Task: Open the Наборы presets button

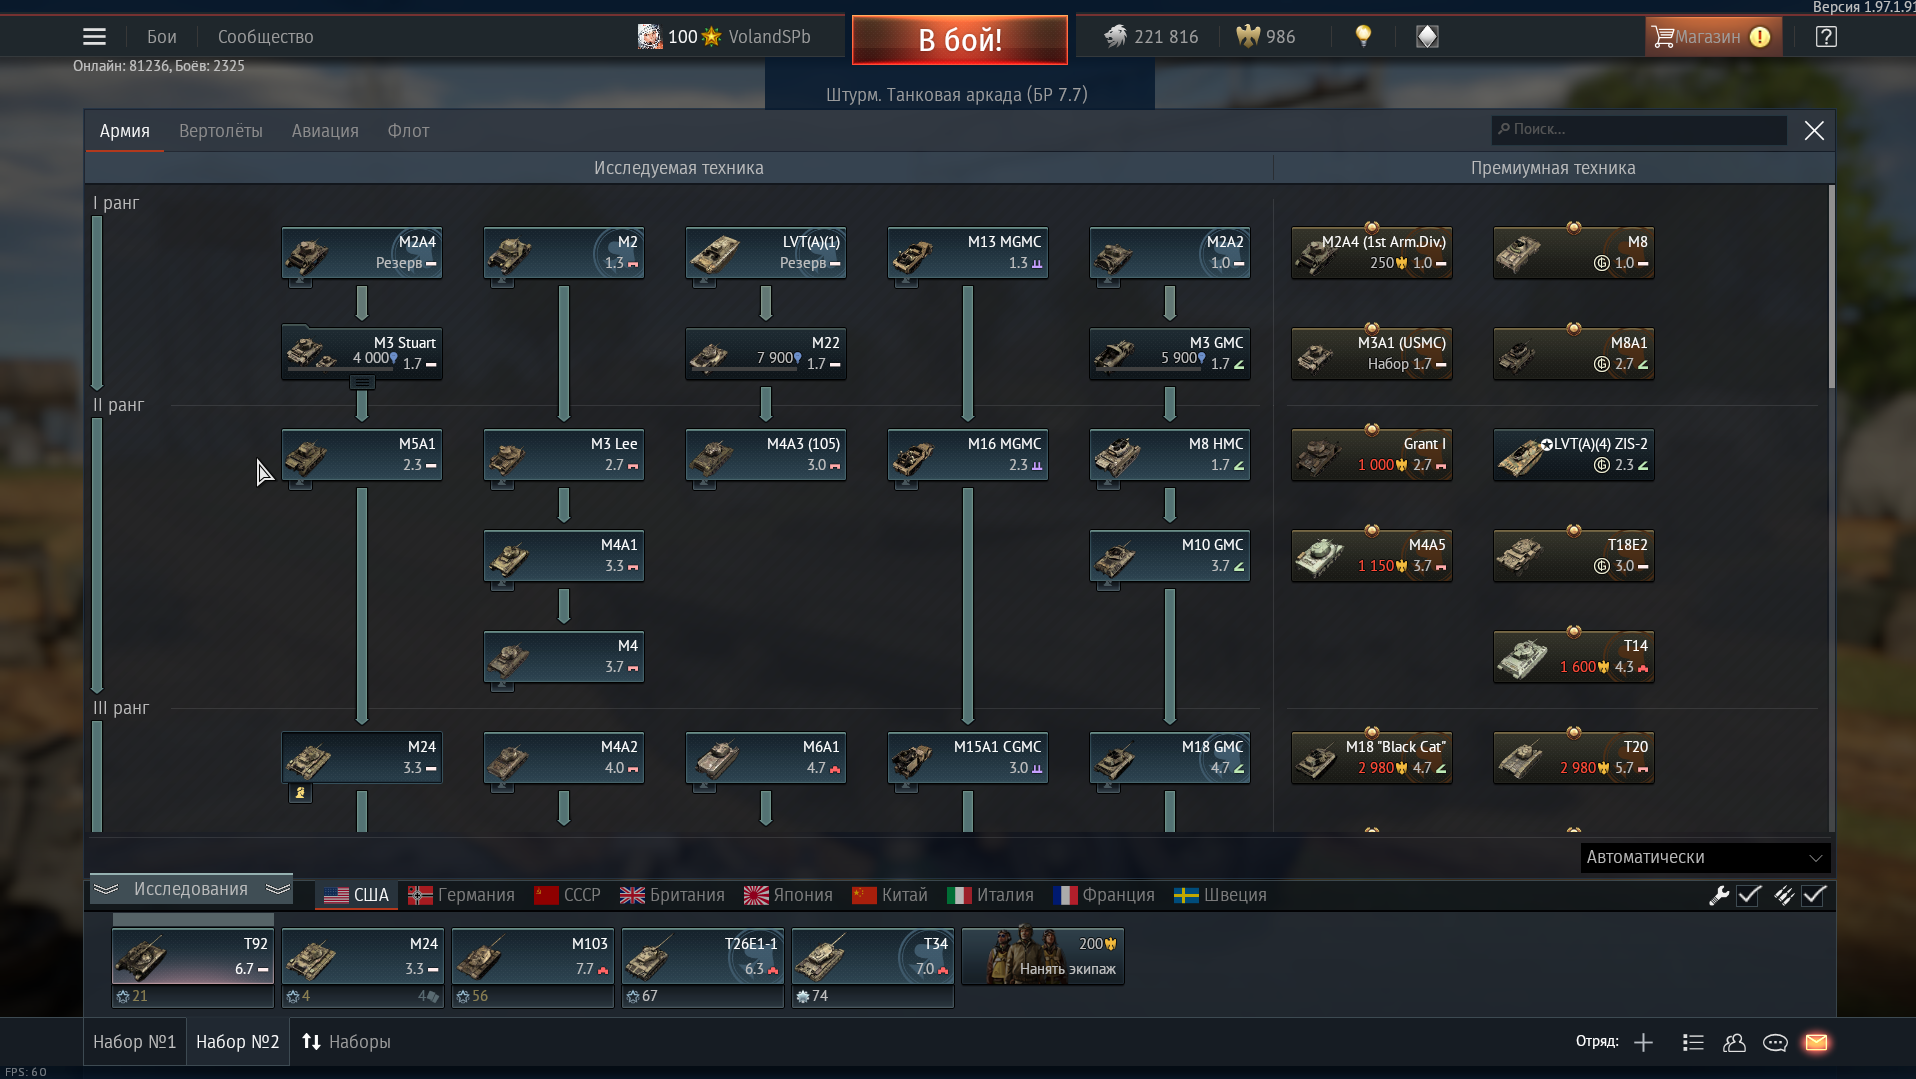Action: (x=346, y=1042)
